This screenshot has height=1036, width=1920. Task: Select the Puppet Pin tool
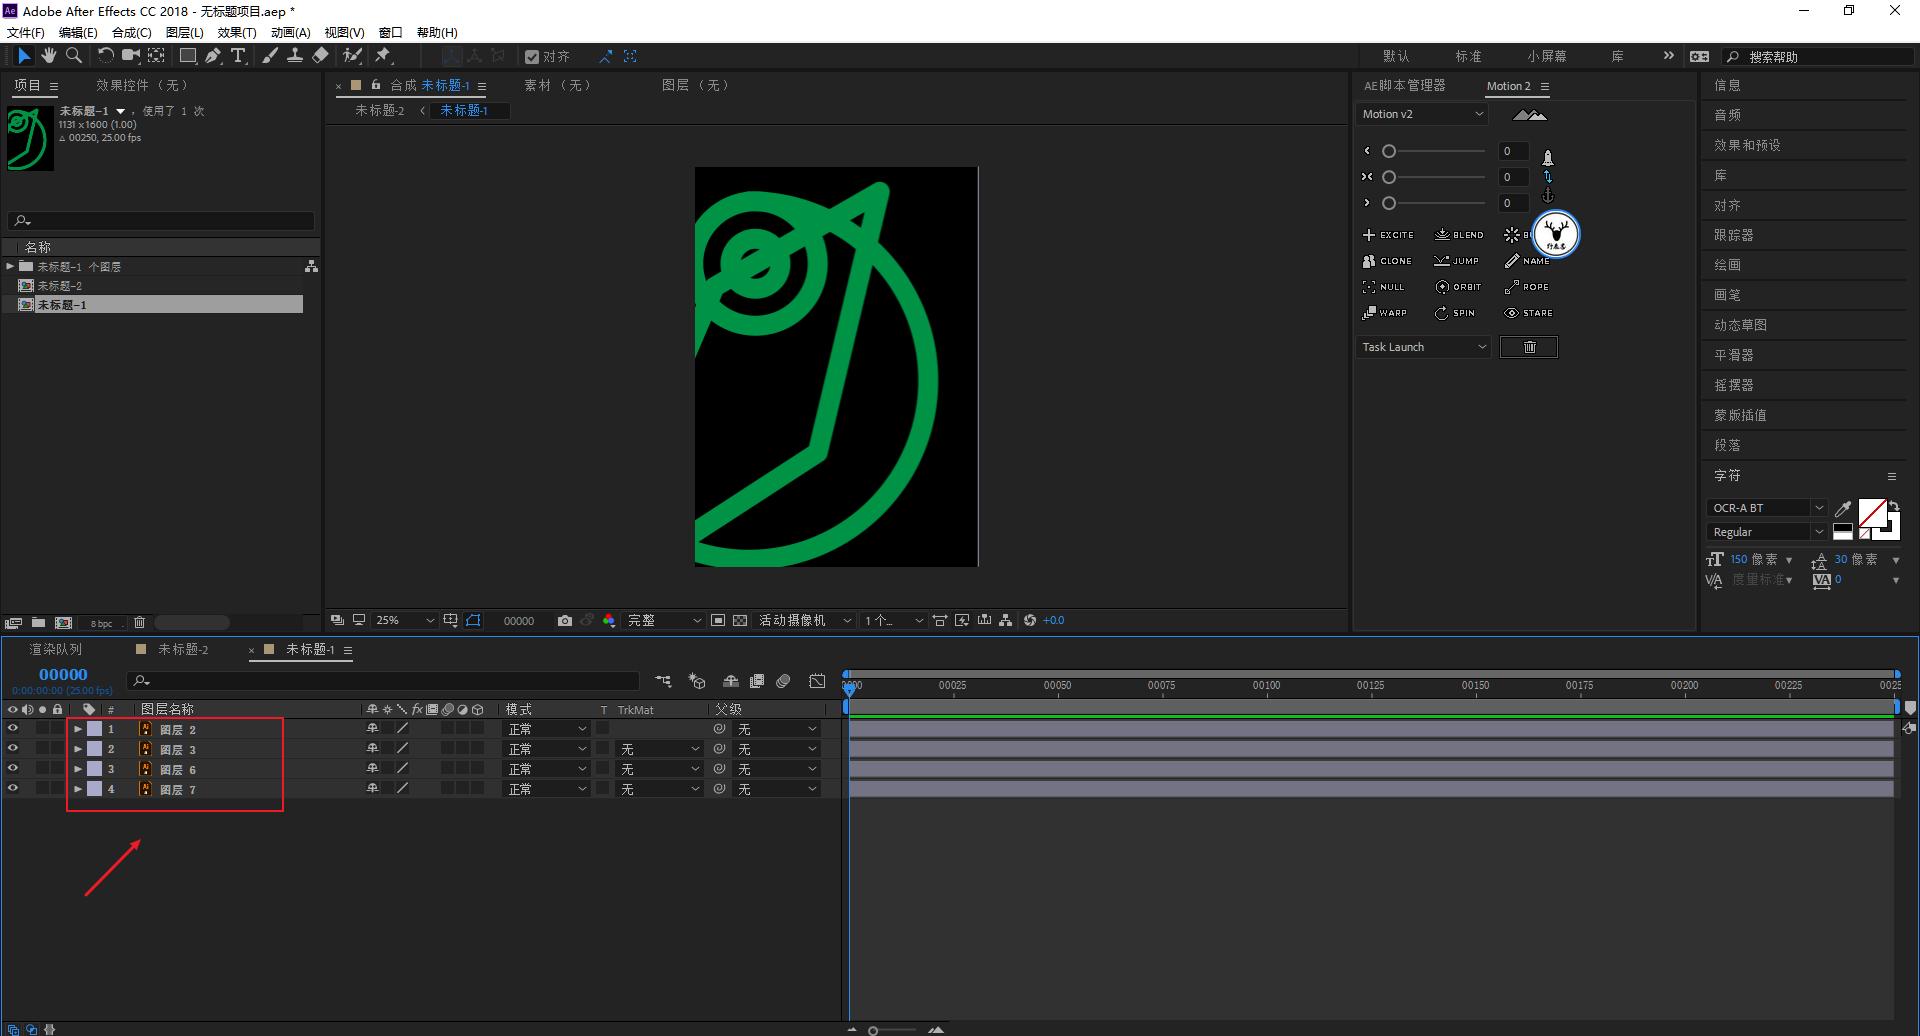pos(383,56)
